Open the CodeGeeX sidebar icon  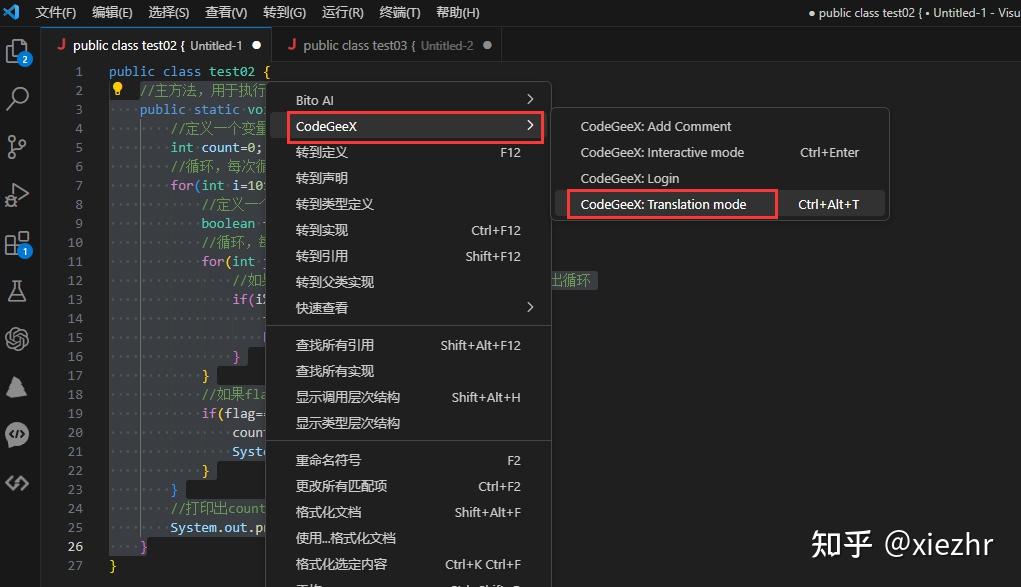point(17,483)
